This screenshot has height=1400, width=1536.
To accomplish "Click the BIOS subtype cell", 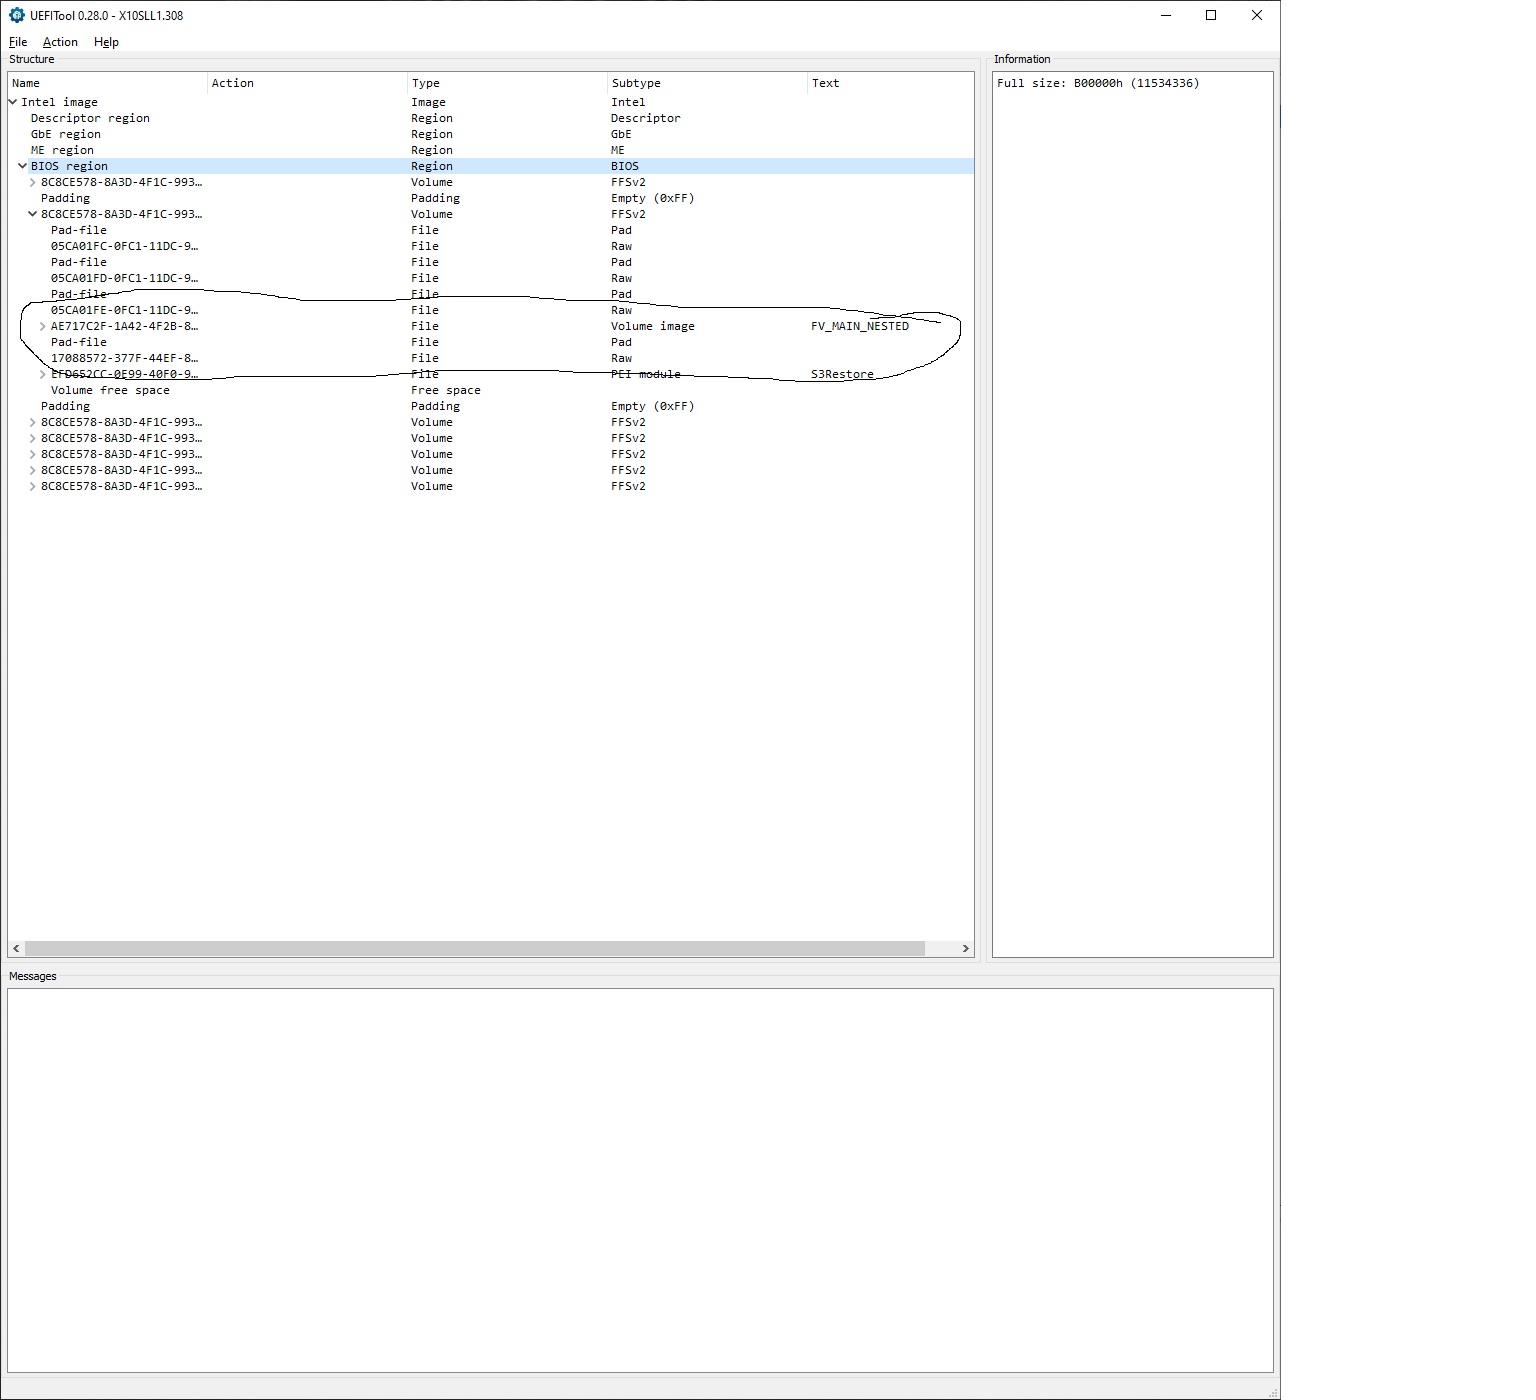I will [x=624, y=166].
